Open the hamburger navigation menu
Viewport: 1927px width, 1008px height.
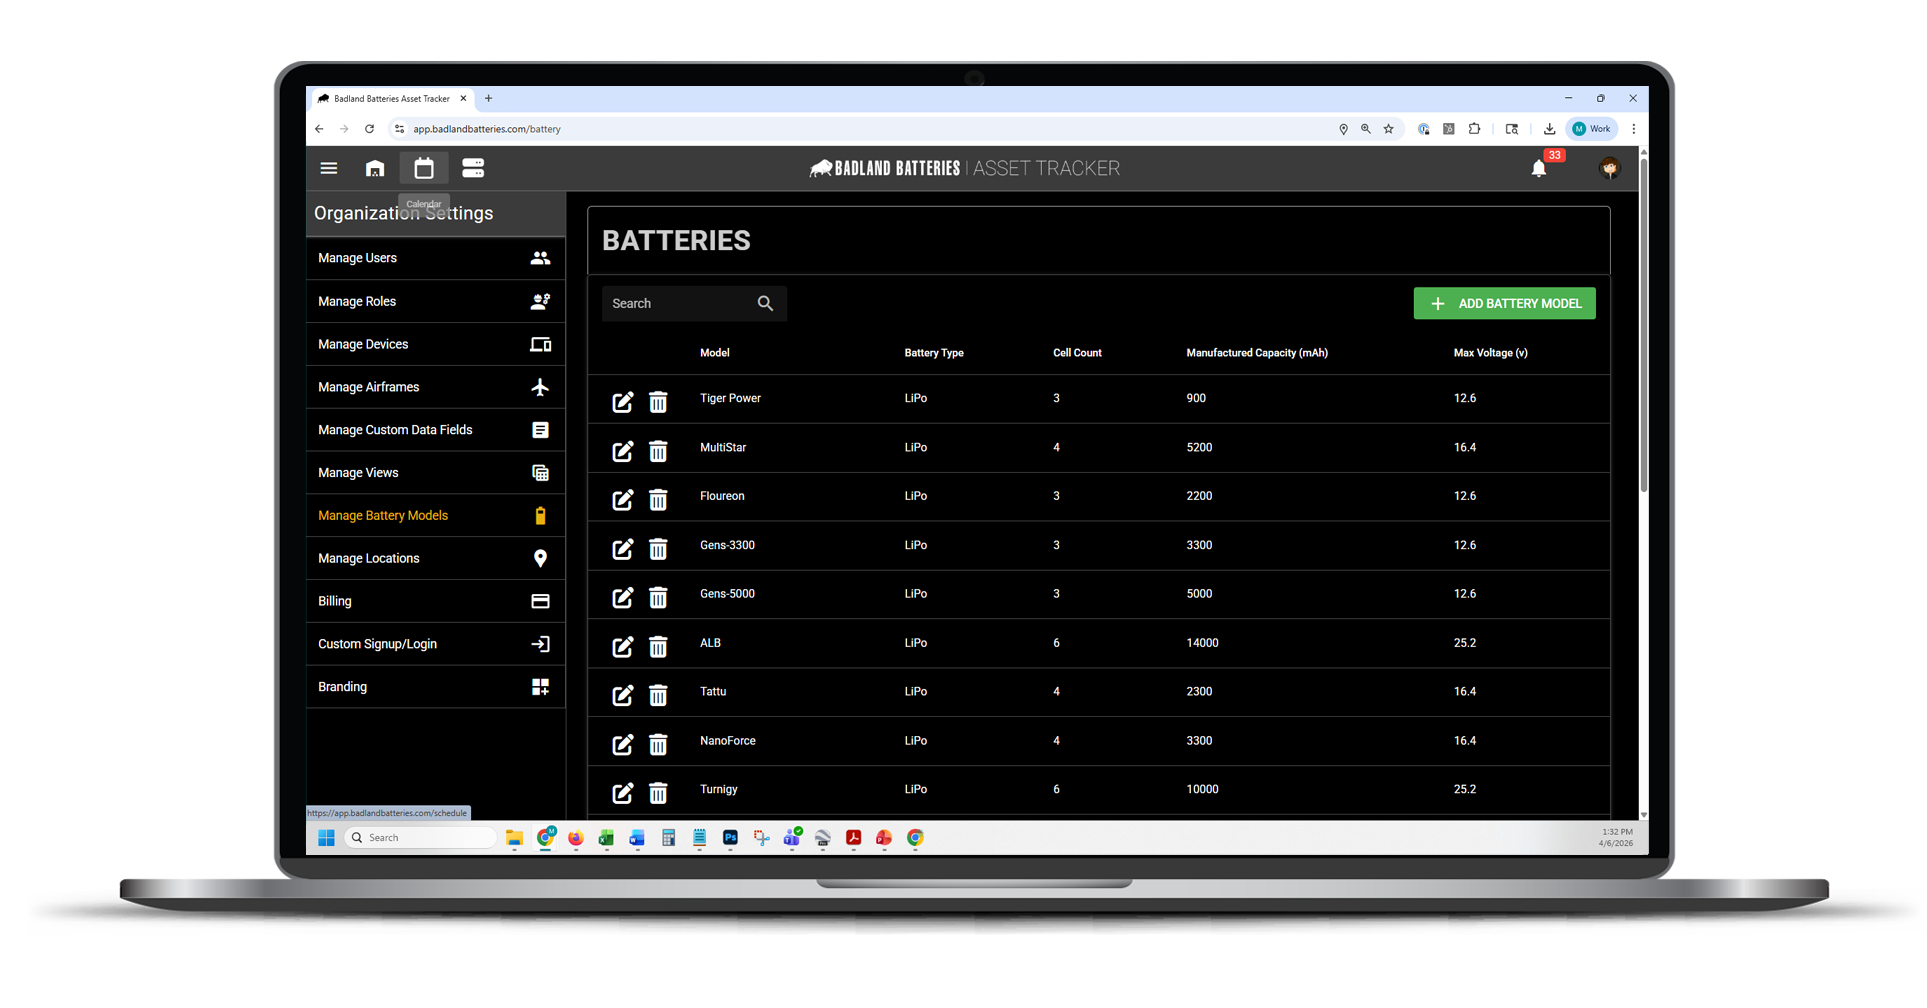pyautogui.click(x=328, y=168)
